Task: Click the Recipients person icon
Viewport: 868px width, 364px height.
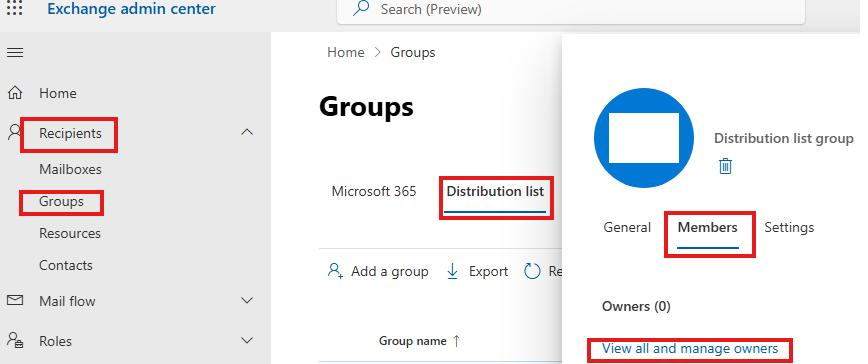Action: pyautogui.click(x=14, y=132)
